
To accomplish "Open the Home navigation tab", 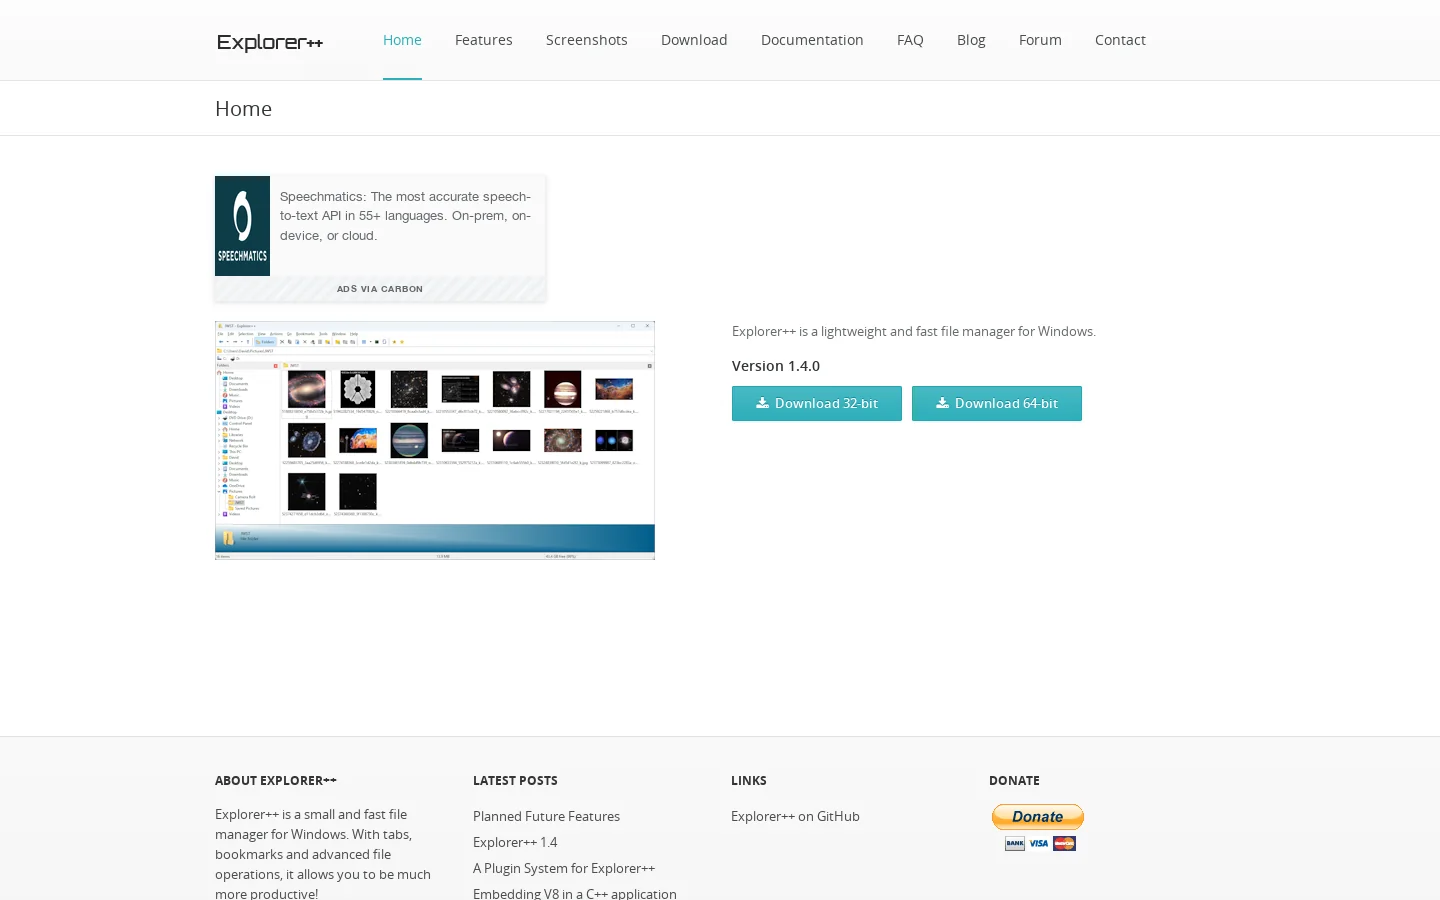I will pyautogui.click(x=402, y=40).
